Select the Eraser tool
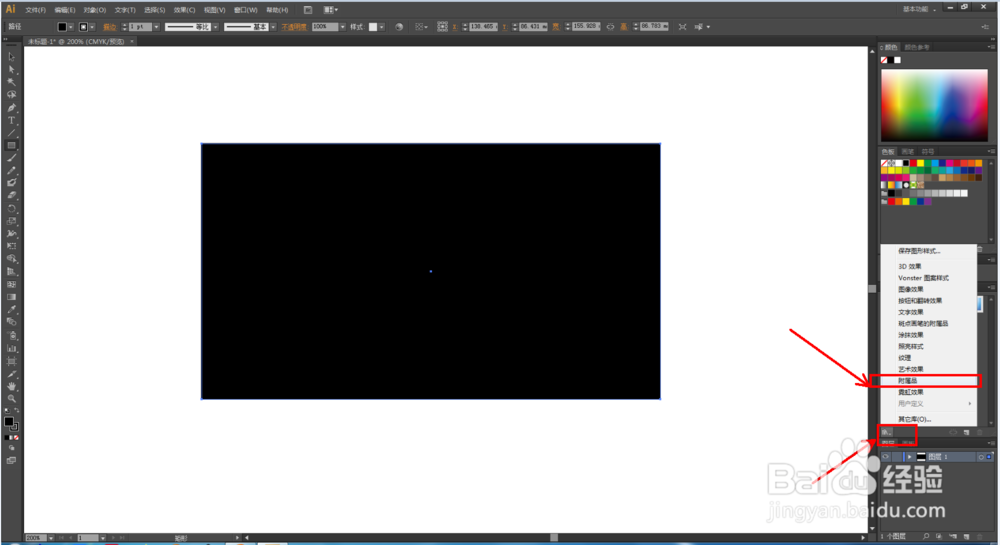Screen dimensions: 1000x545 pyautogui.click(x=11, y=196)
